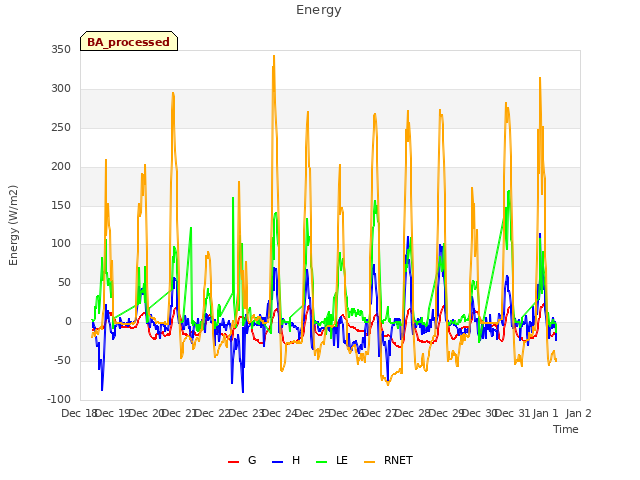Click the 50 y-axis tick label
Image resolution: width=640 pixels, height=480 pixels.
(x=64, y=282)
